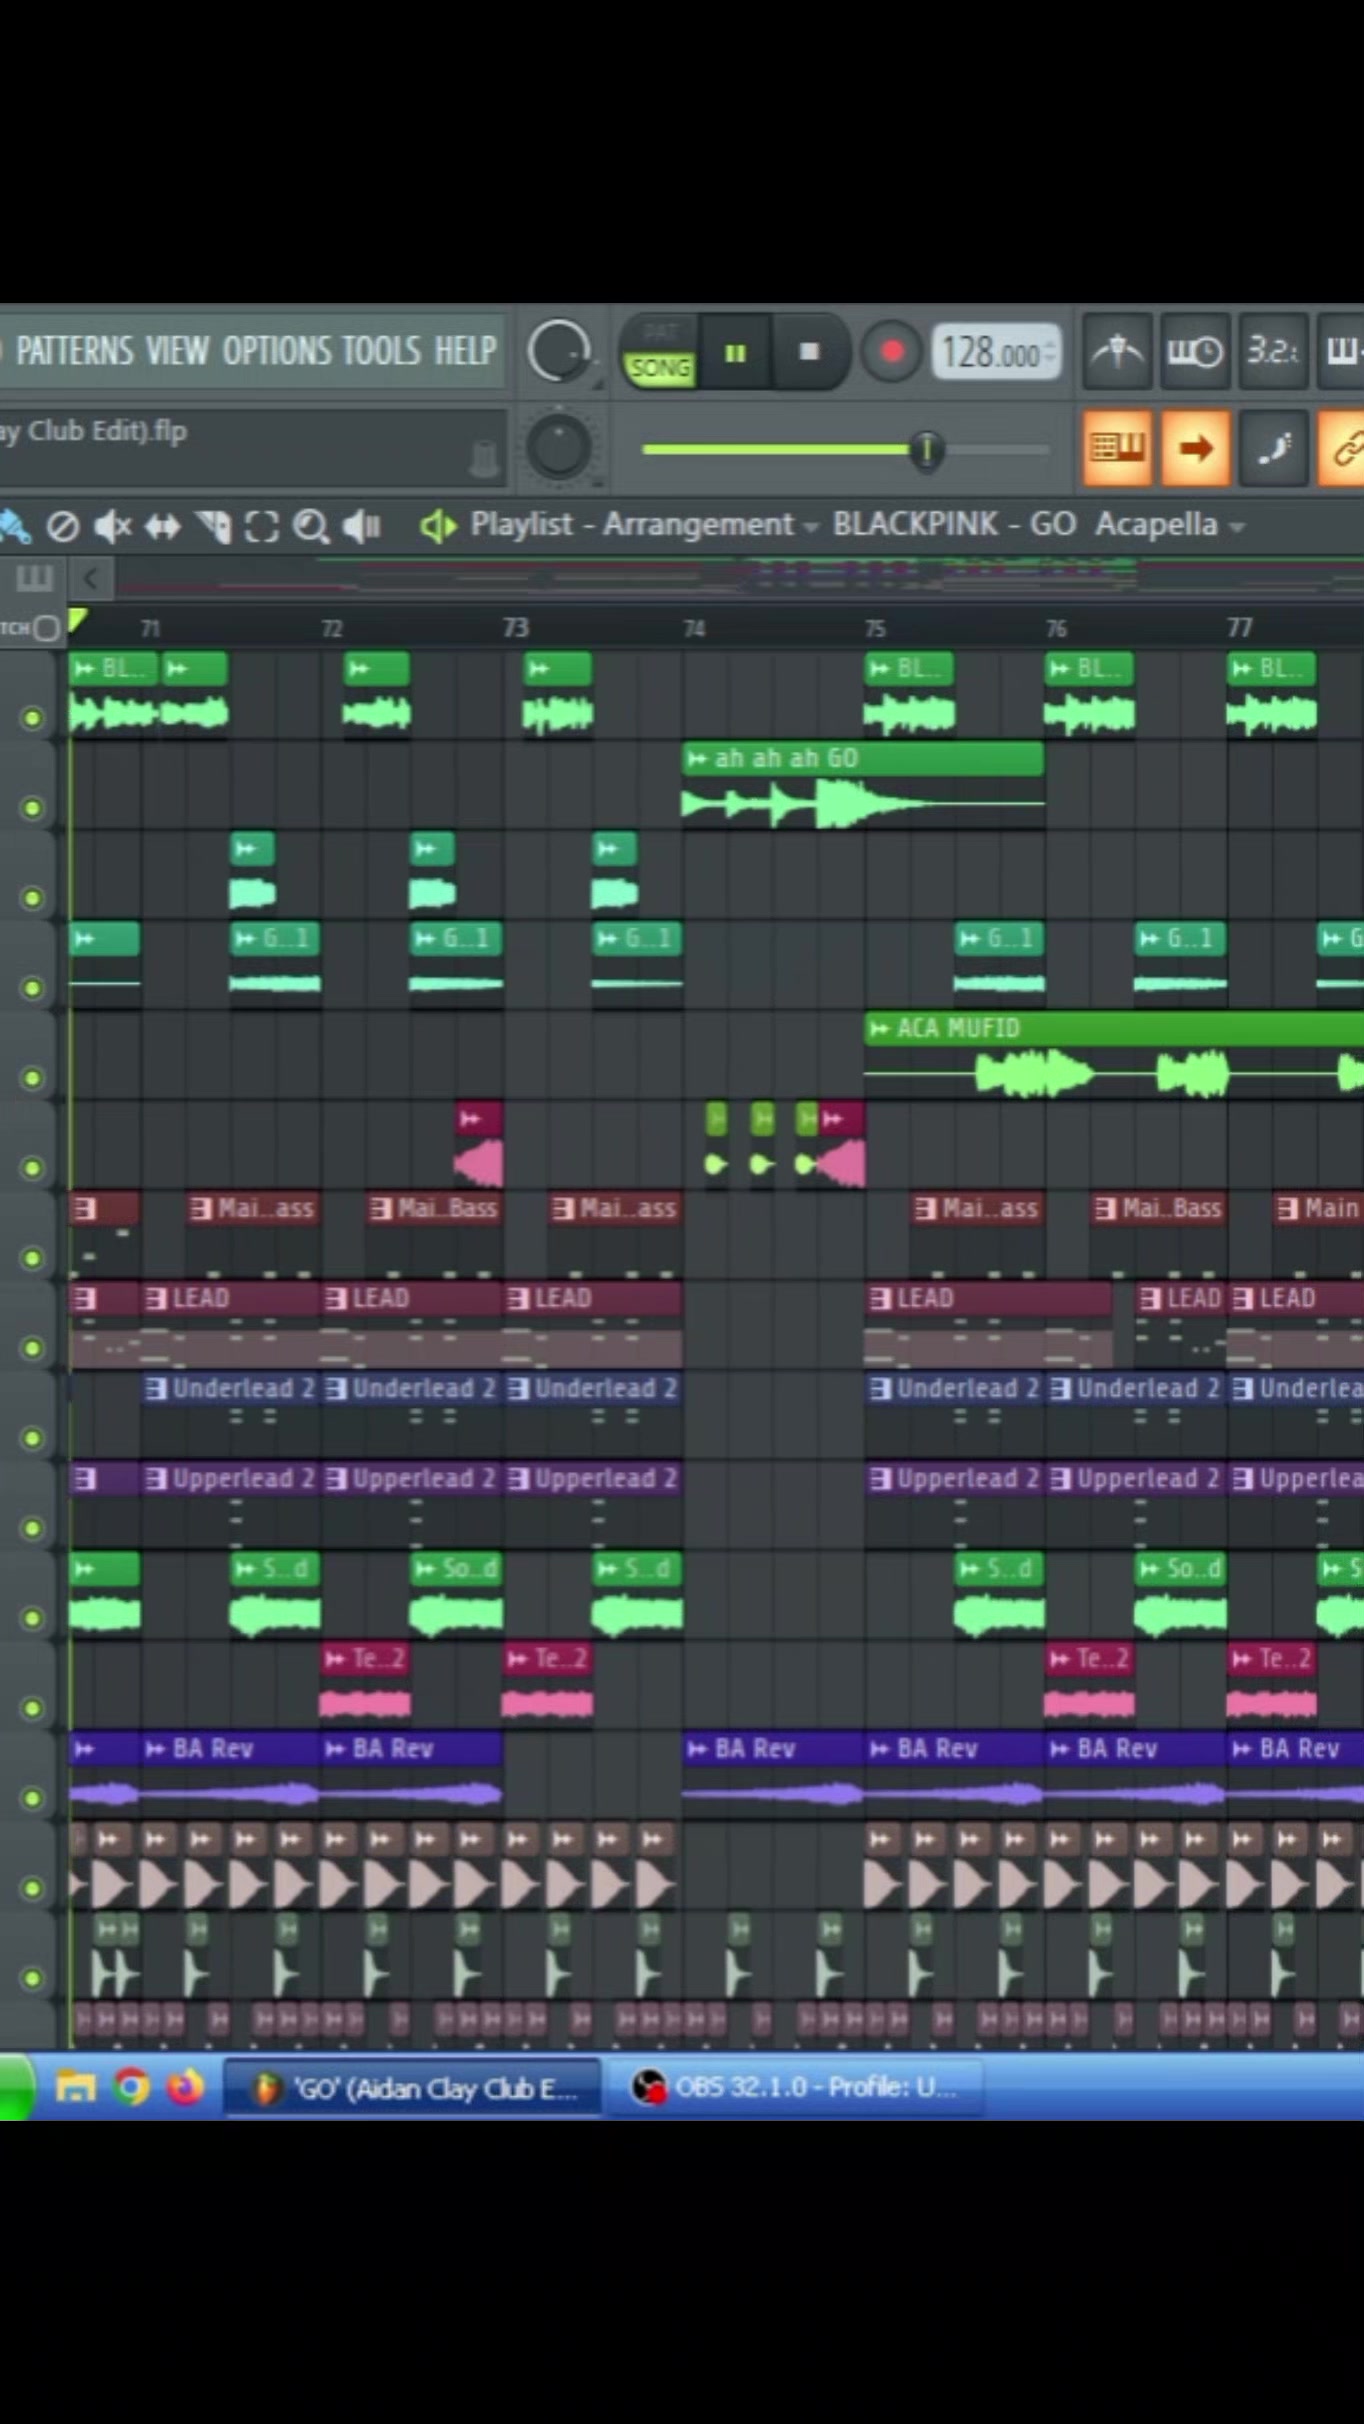Switch to the OBS 32.1.0 taskbar window
This screenshot has height=2424, width=1364.
click(797, 2088)
